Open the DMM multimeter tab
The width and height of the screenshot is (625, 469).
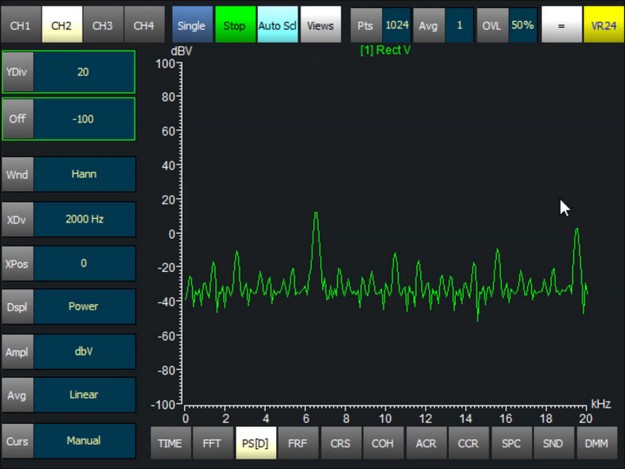coord(596,442)
